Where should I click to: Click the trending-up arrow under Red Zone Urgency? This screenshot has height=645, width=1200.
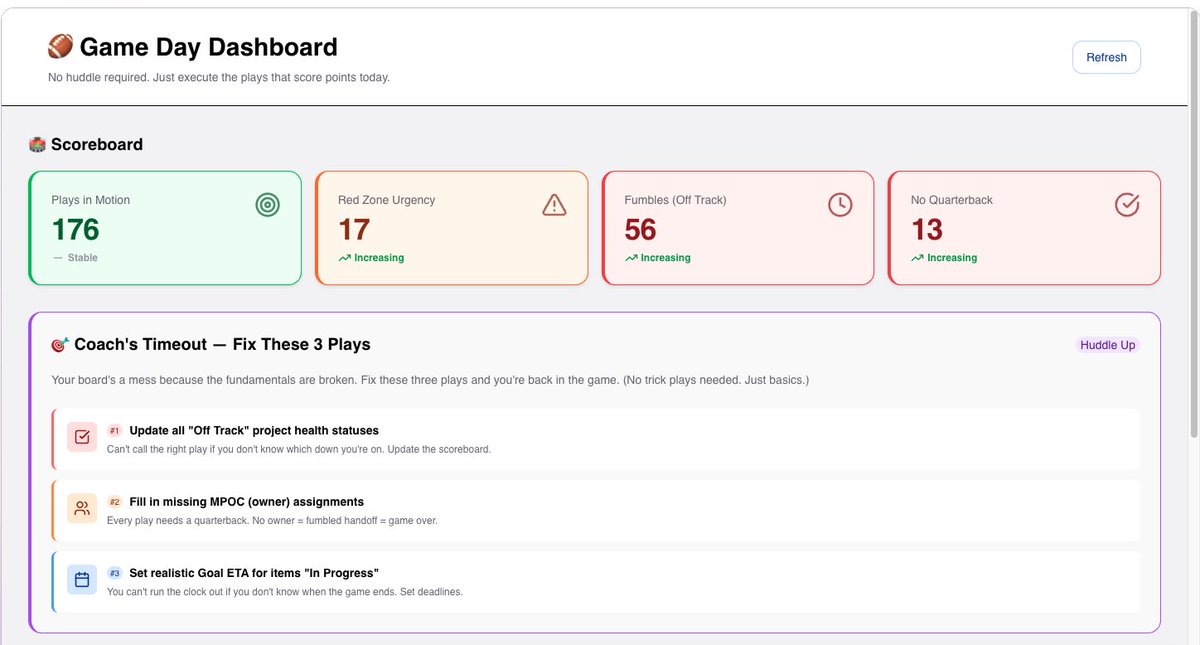[344, 258]
